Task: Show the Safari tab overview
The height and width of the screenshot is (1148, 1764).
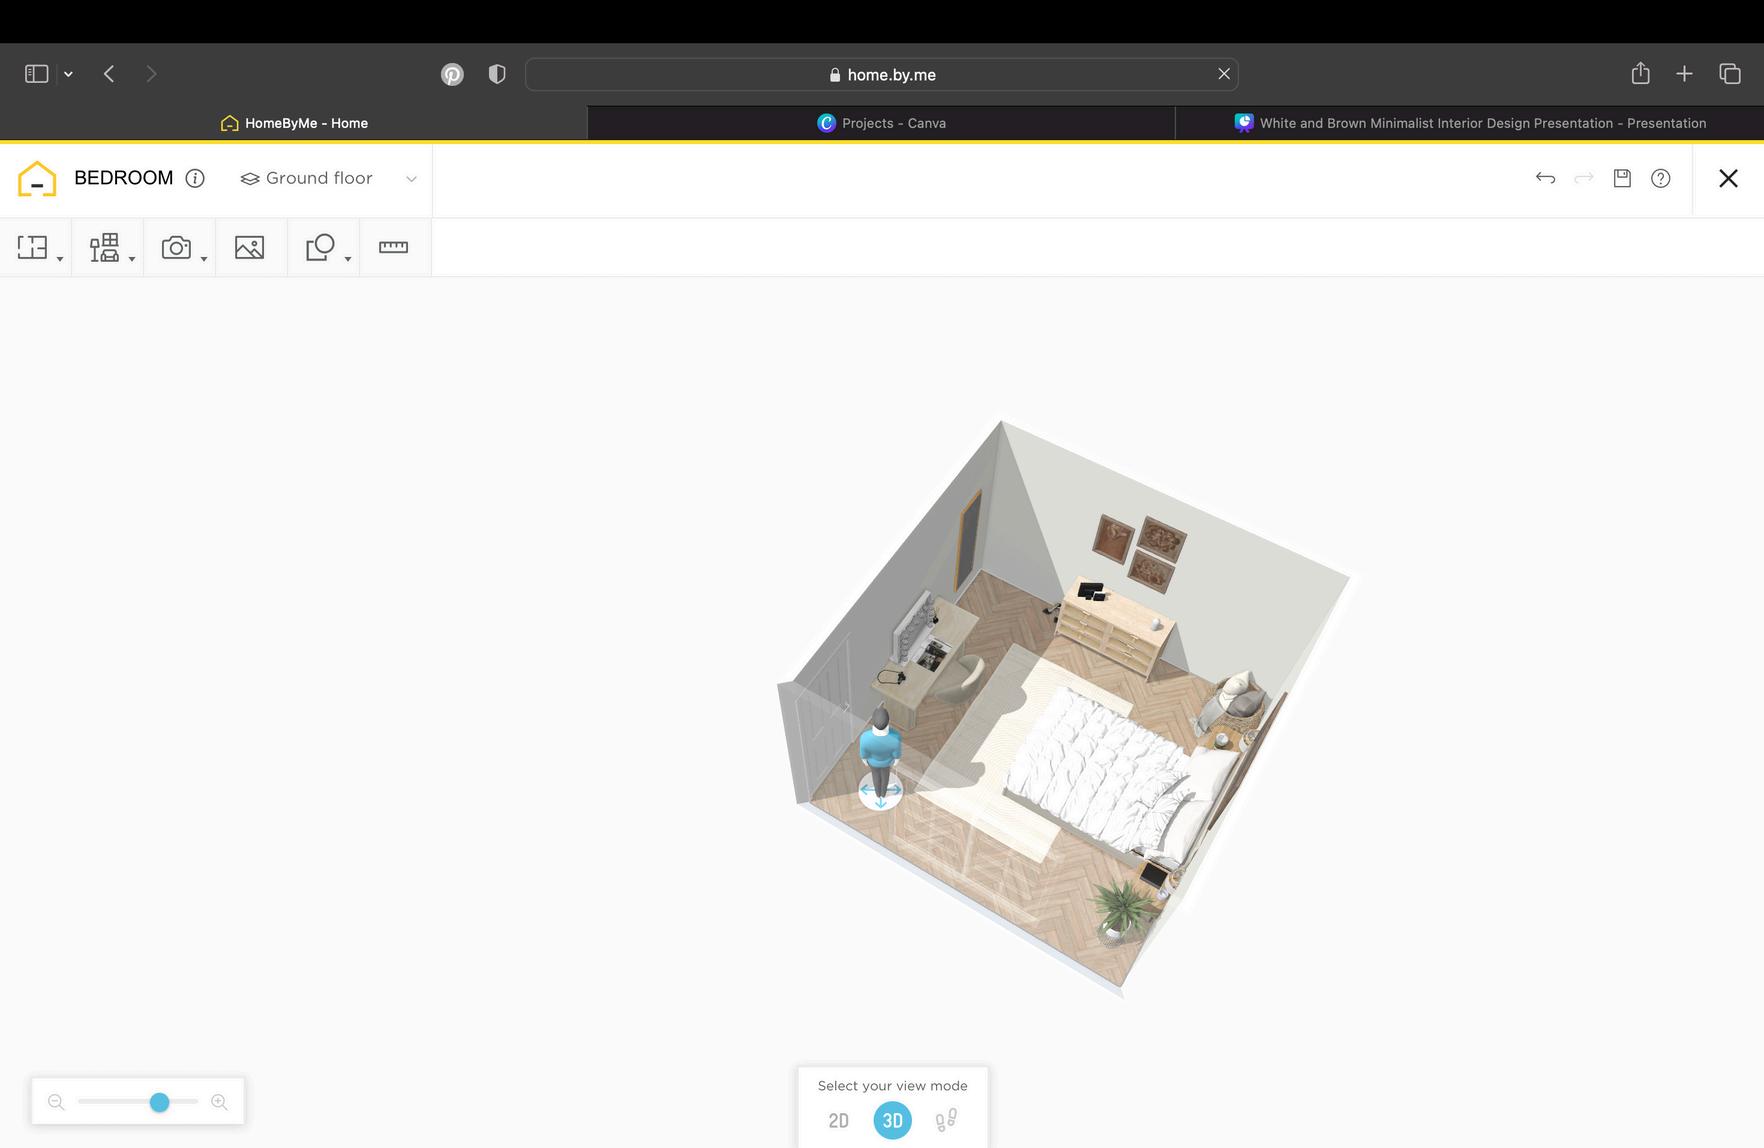Action: click(1730, 74)
